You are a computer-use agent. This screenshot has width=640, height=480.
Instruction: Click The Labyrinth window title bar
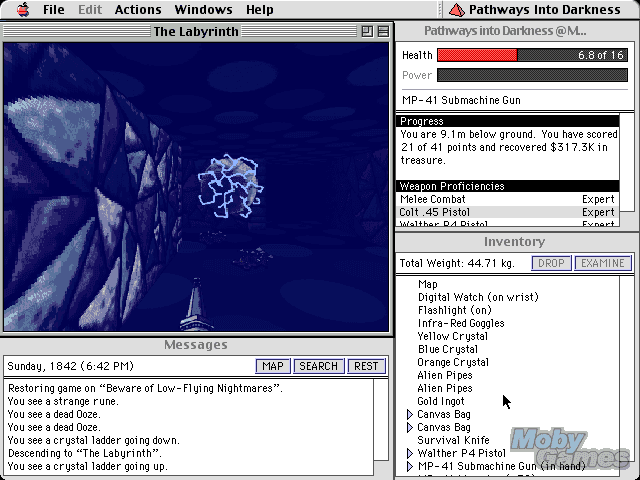click(196, 31)
